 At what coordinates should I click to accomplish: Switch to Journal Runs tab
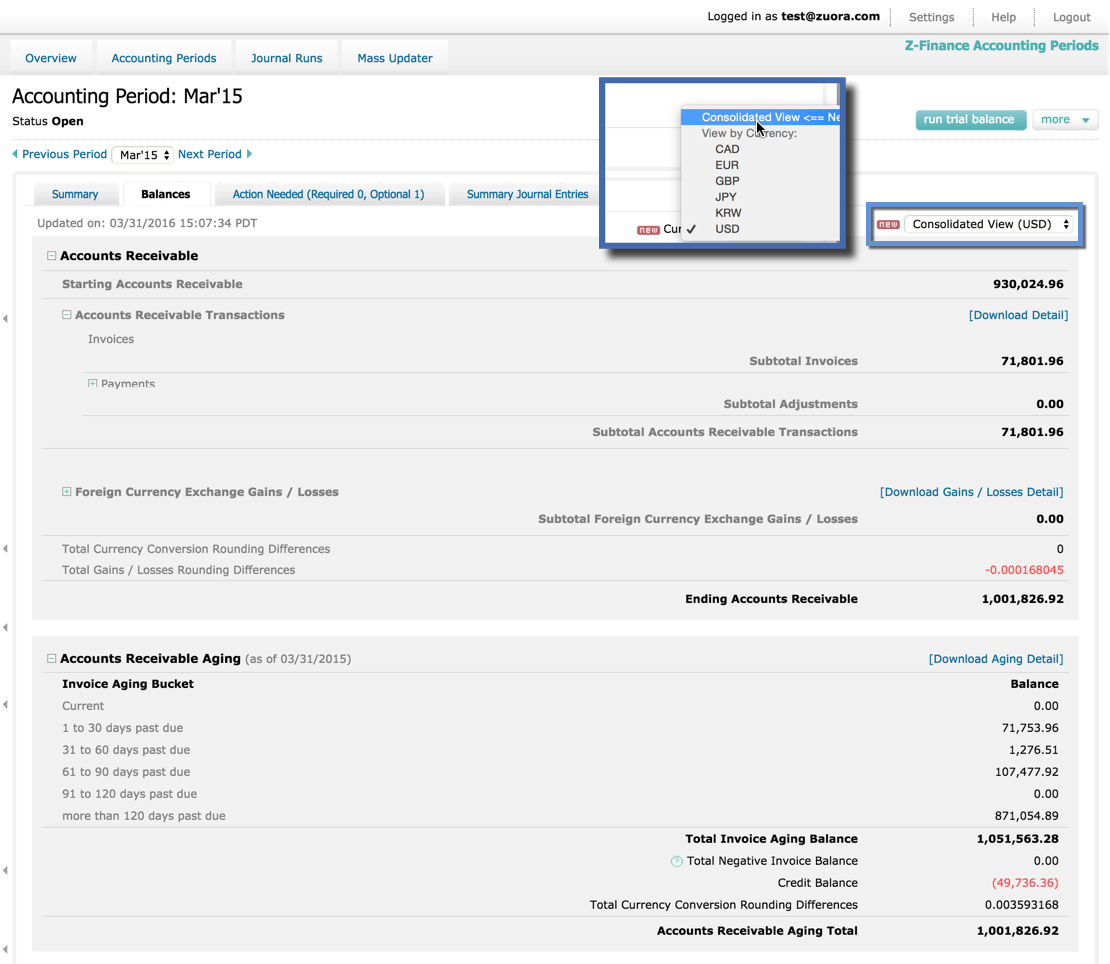pyautogui.click(x=287, y=58)
